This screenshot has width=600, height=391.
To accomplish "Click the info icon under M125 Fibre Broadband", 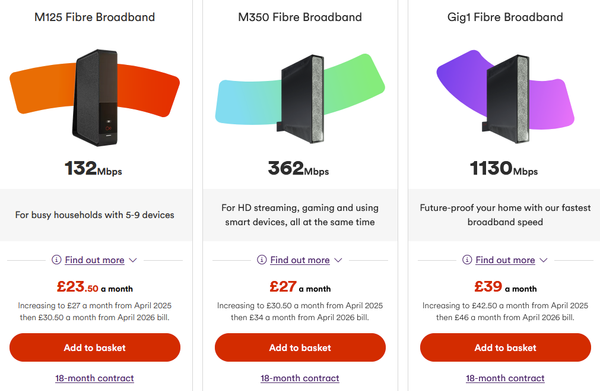I will 56,260.
